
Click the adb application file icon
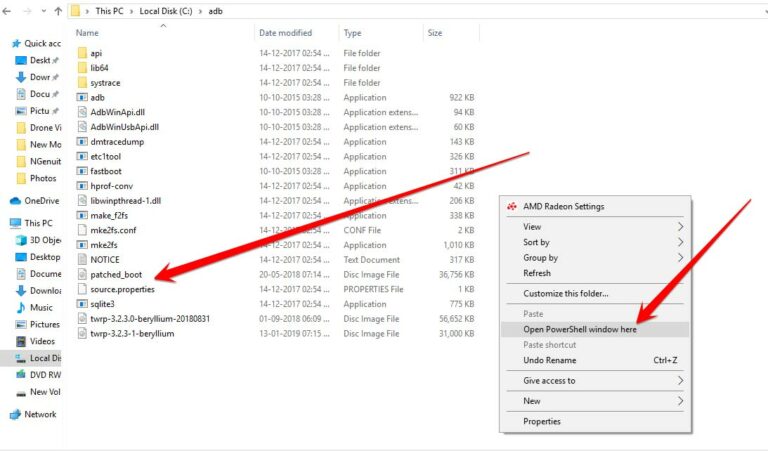pyautogui.click(x=82, y=98)
